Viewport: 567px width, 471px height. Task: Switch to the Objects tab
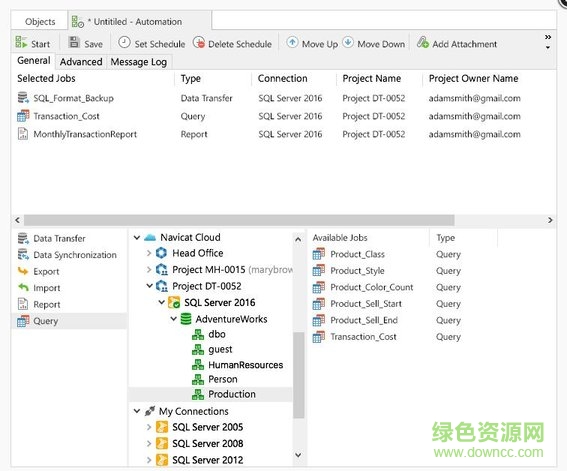pyautogui.click(x=40, y=21)
